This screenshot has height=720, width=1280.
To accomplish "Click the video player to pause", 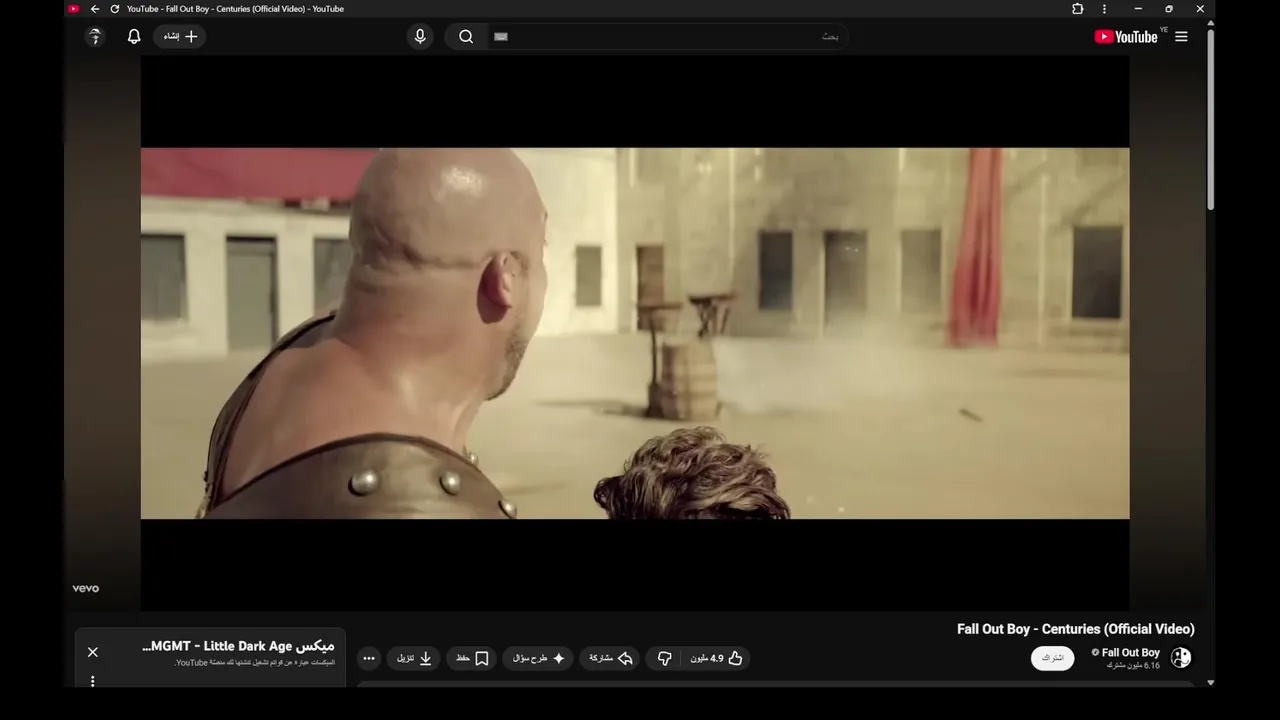I will tap(635, 333).
